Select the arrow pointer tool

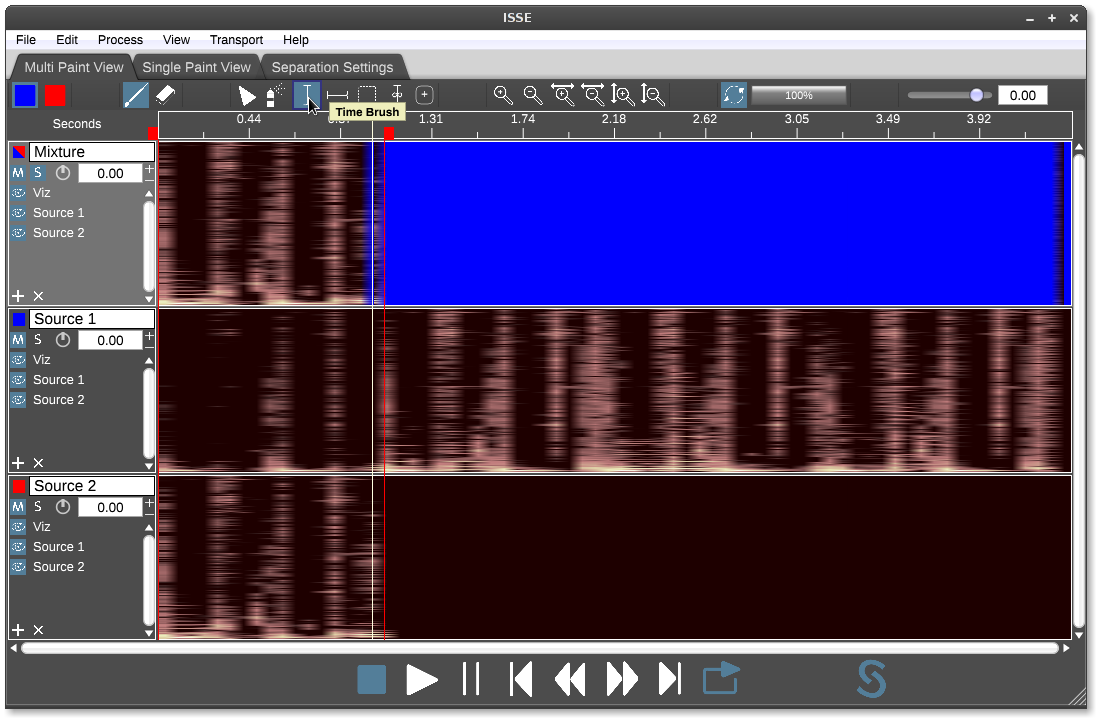click(246, 95)
